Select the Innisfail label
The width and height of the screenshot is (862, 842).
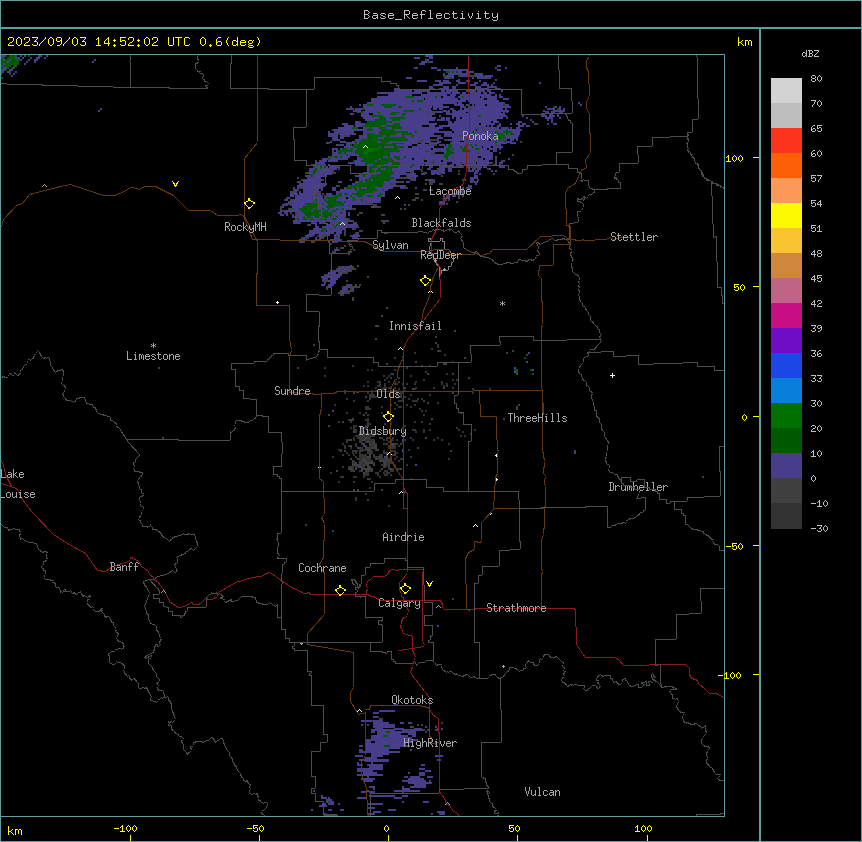(x=415, y=326)
